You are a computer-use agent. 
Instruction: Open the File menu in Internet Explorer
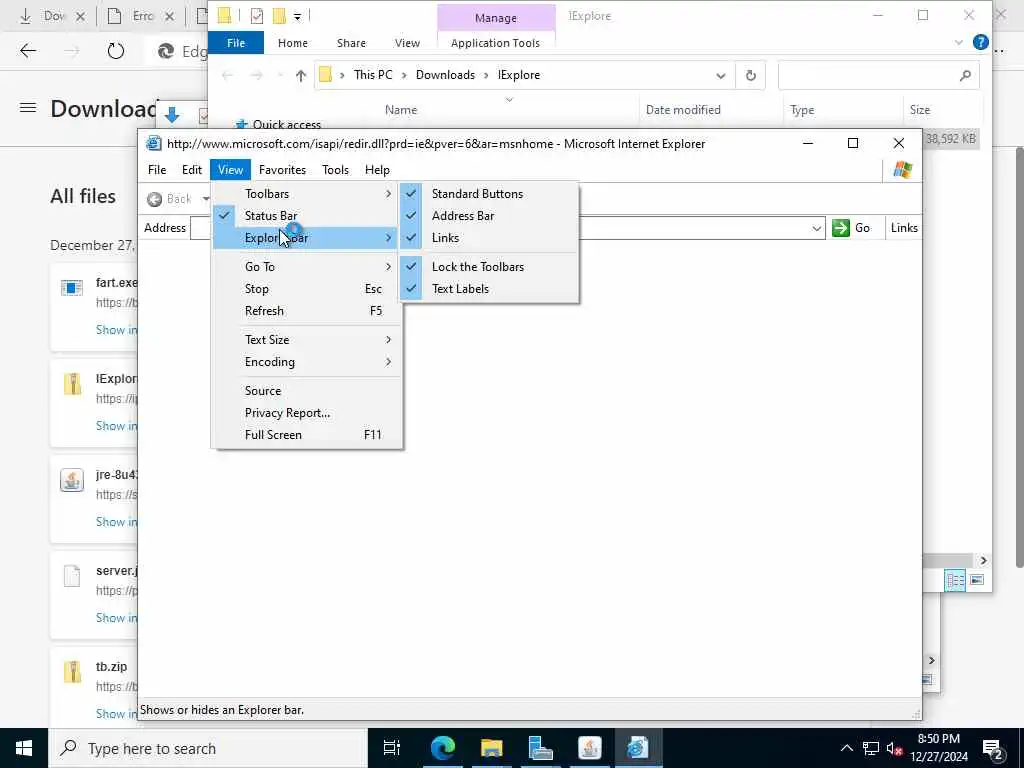pyautogui.click(x=157, y=170)
